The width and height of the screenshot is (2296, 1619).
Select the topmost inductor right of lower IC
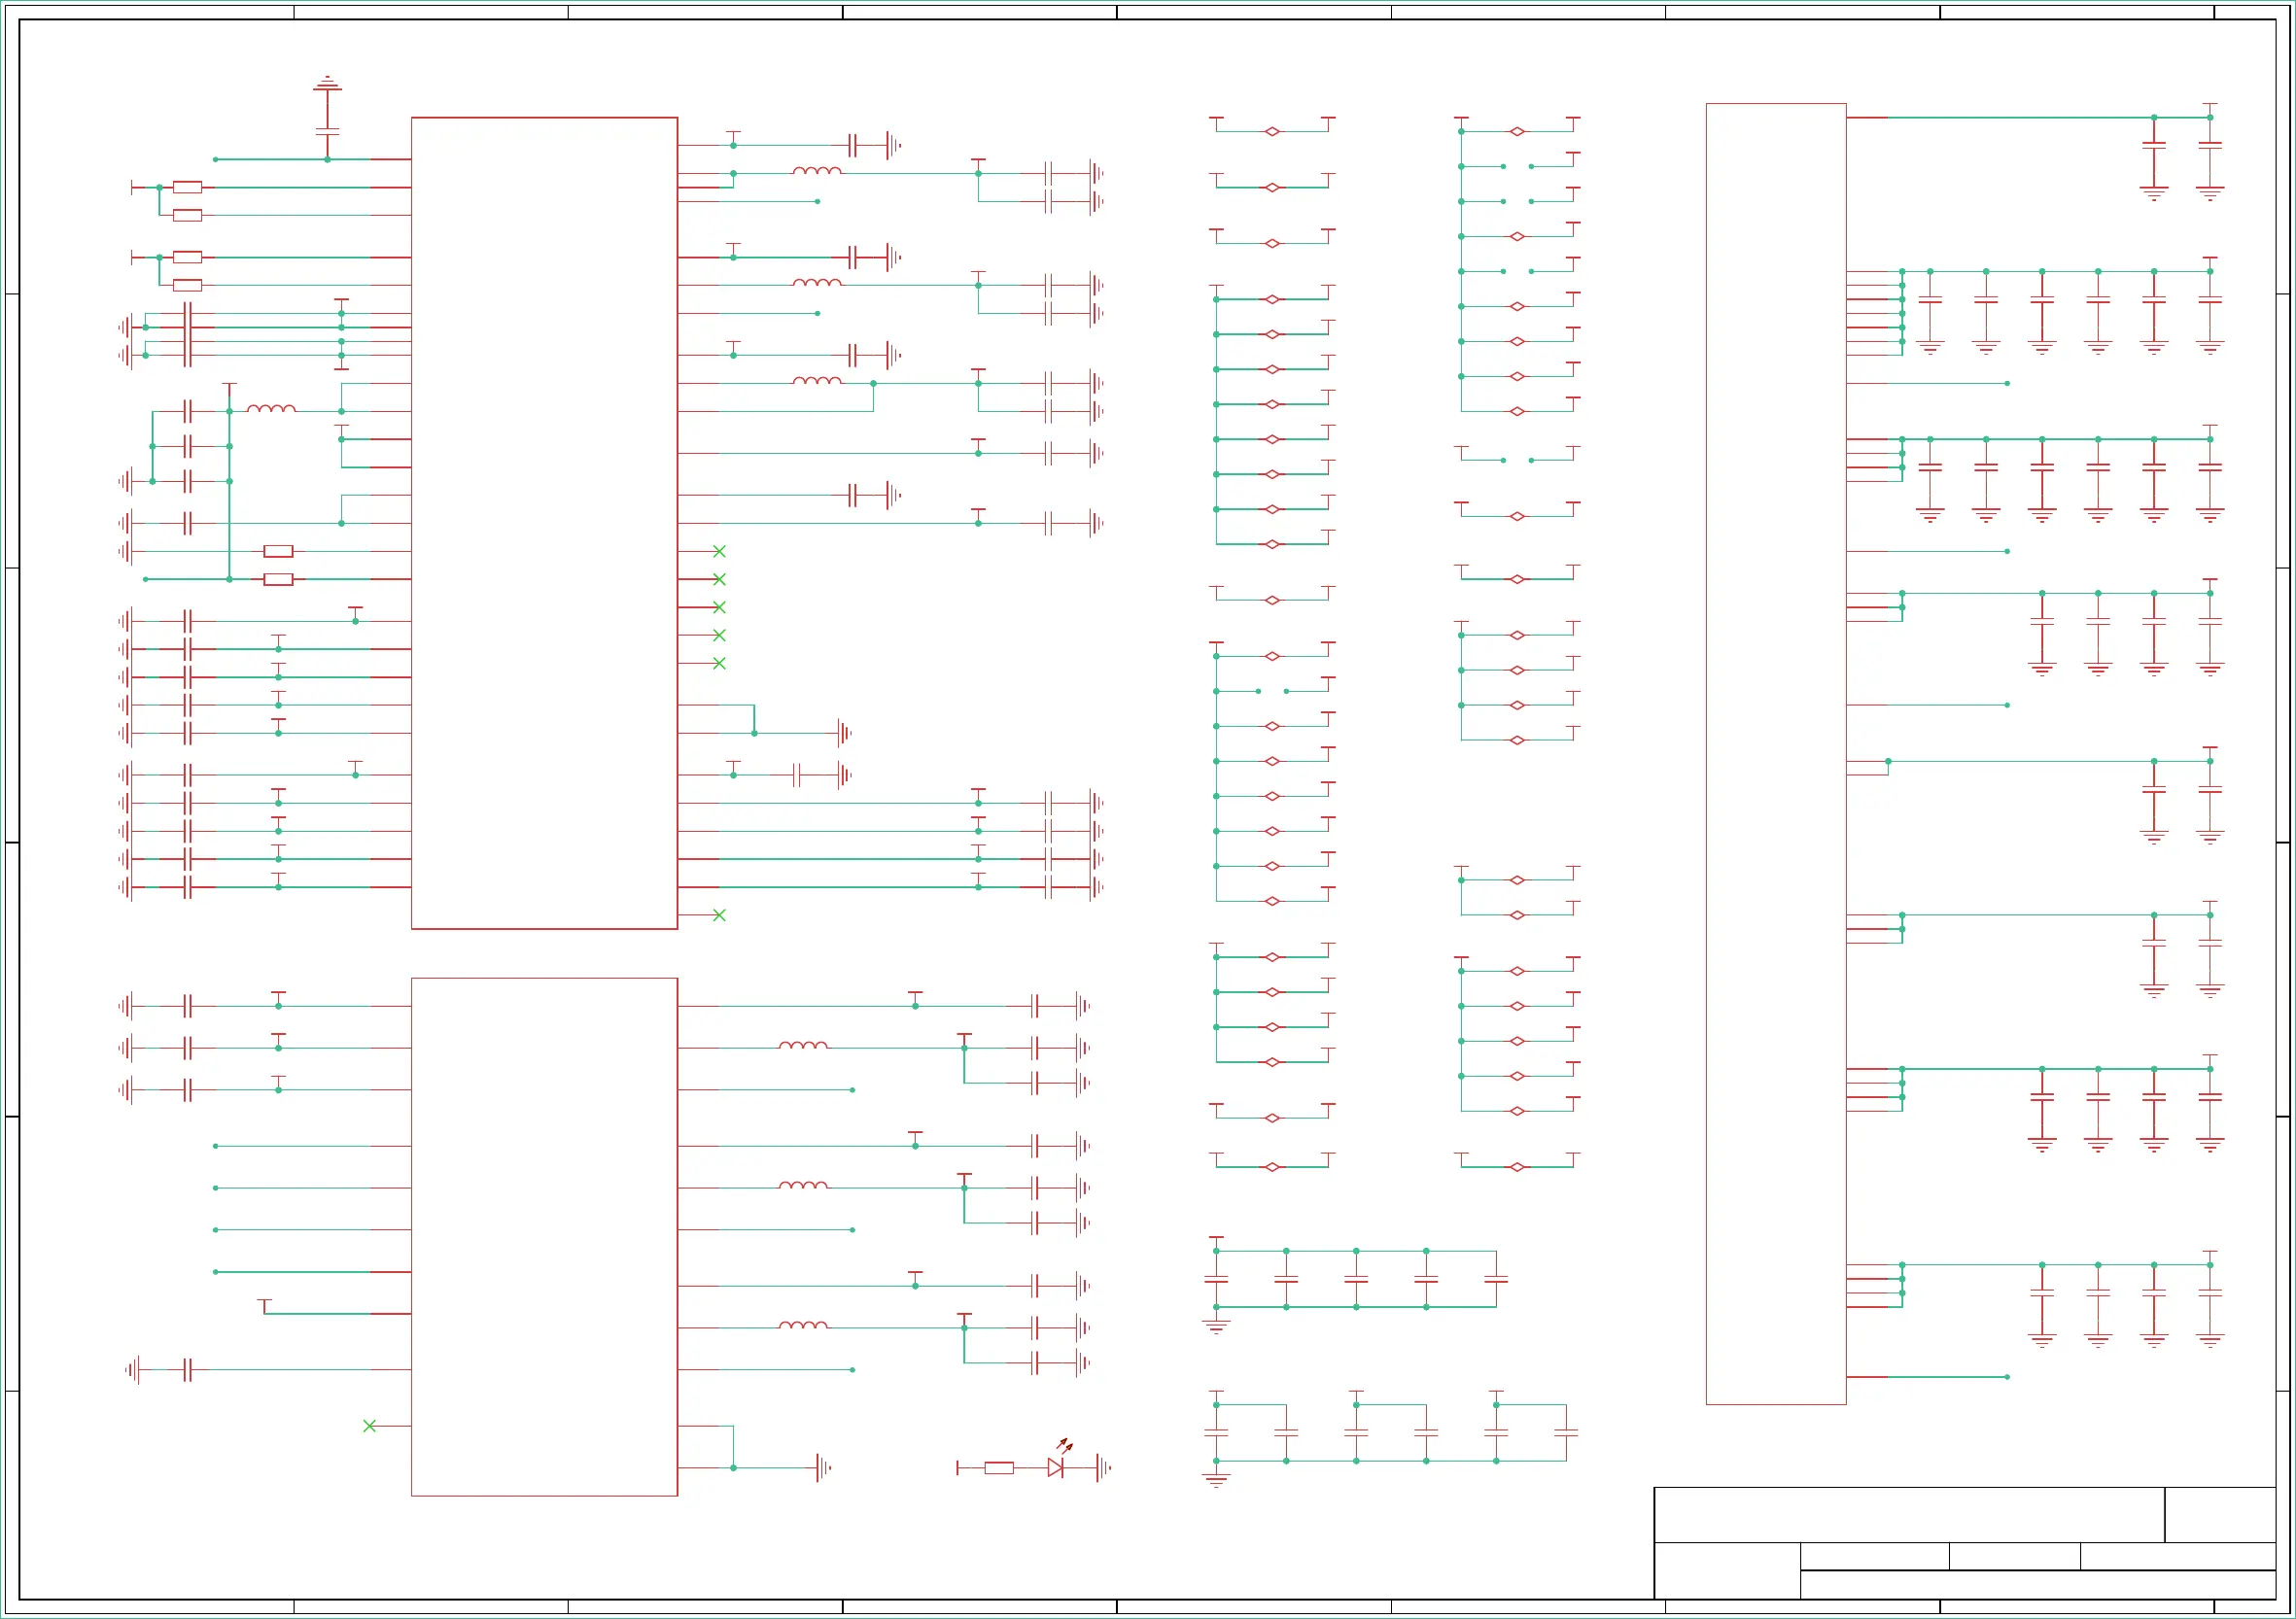pos(803,1045)
